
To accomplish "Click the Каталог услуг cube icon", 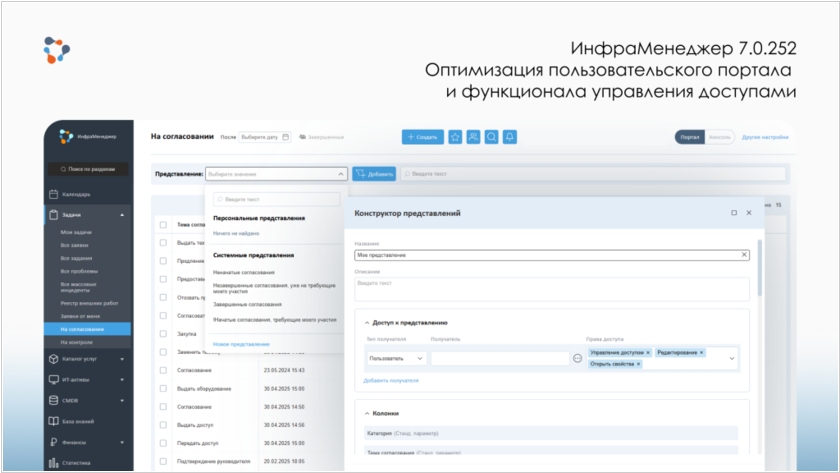I will pyautogui.click(x=54, y=359).
